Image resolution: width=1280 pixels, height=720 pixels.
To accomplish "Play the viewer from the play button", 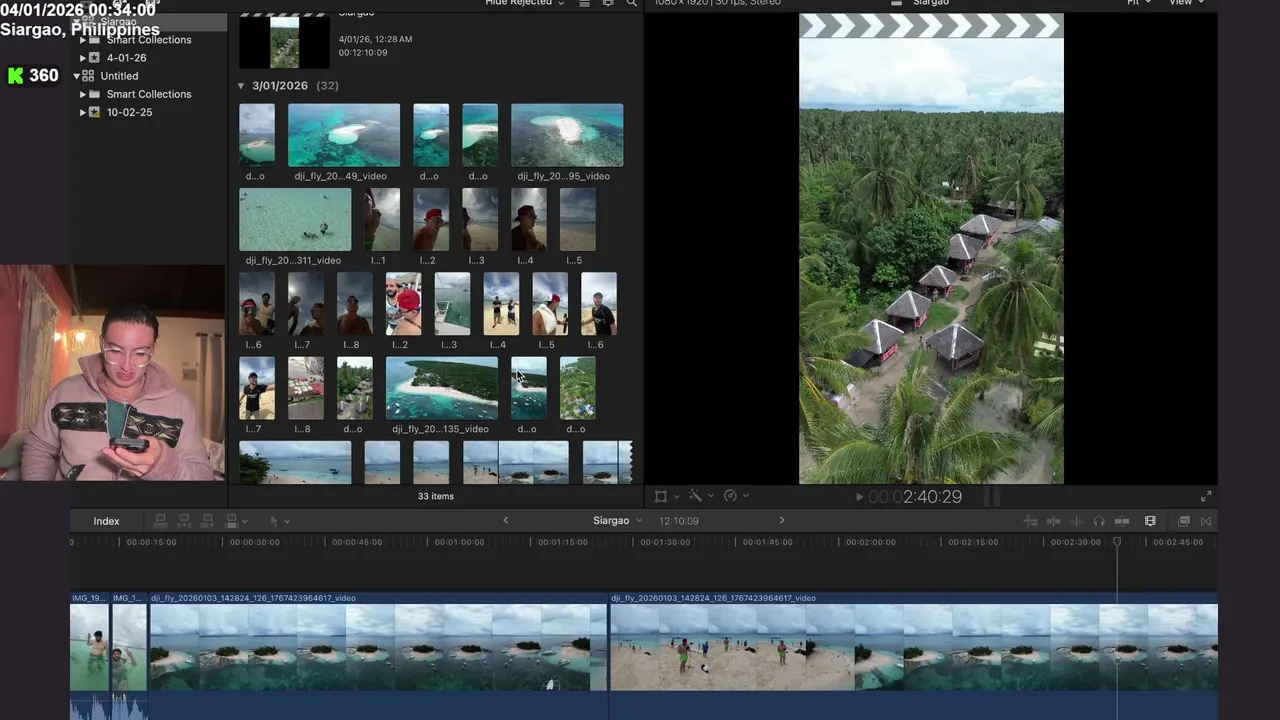I will [859, 496].
